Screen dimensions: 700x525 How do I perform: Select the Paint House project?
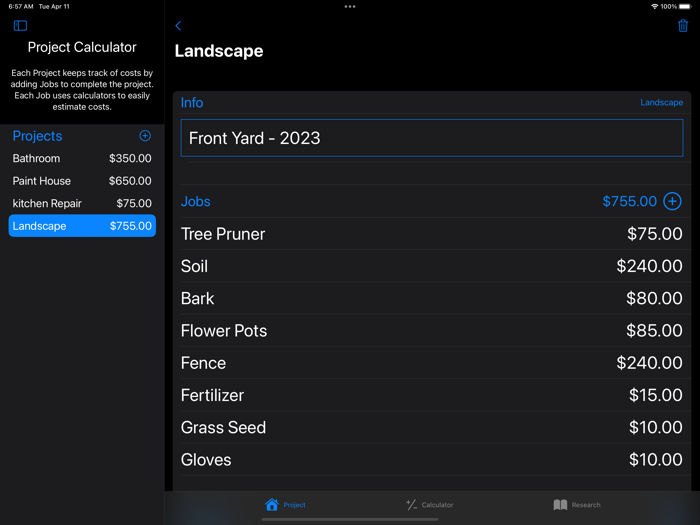(x=82, y=181)
